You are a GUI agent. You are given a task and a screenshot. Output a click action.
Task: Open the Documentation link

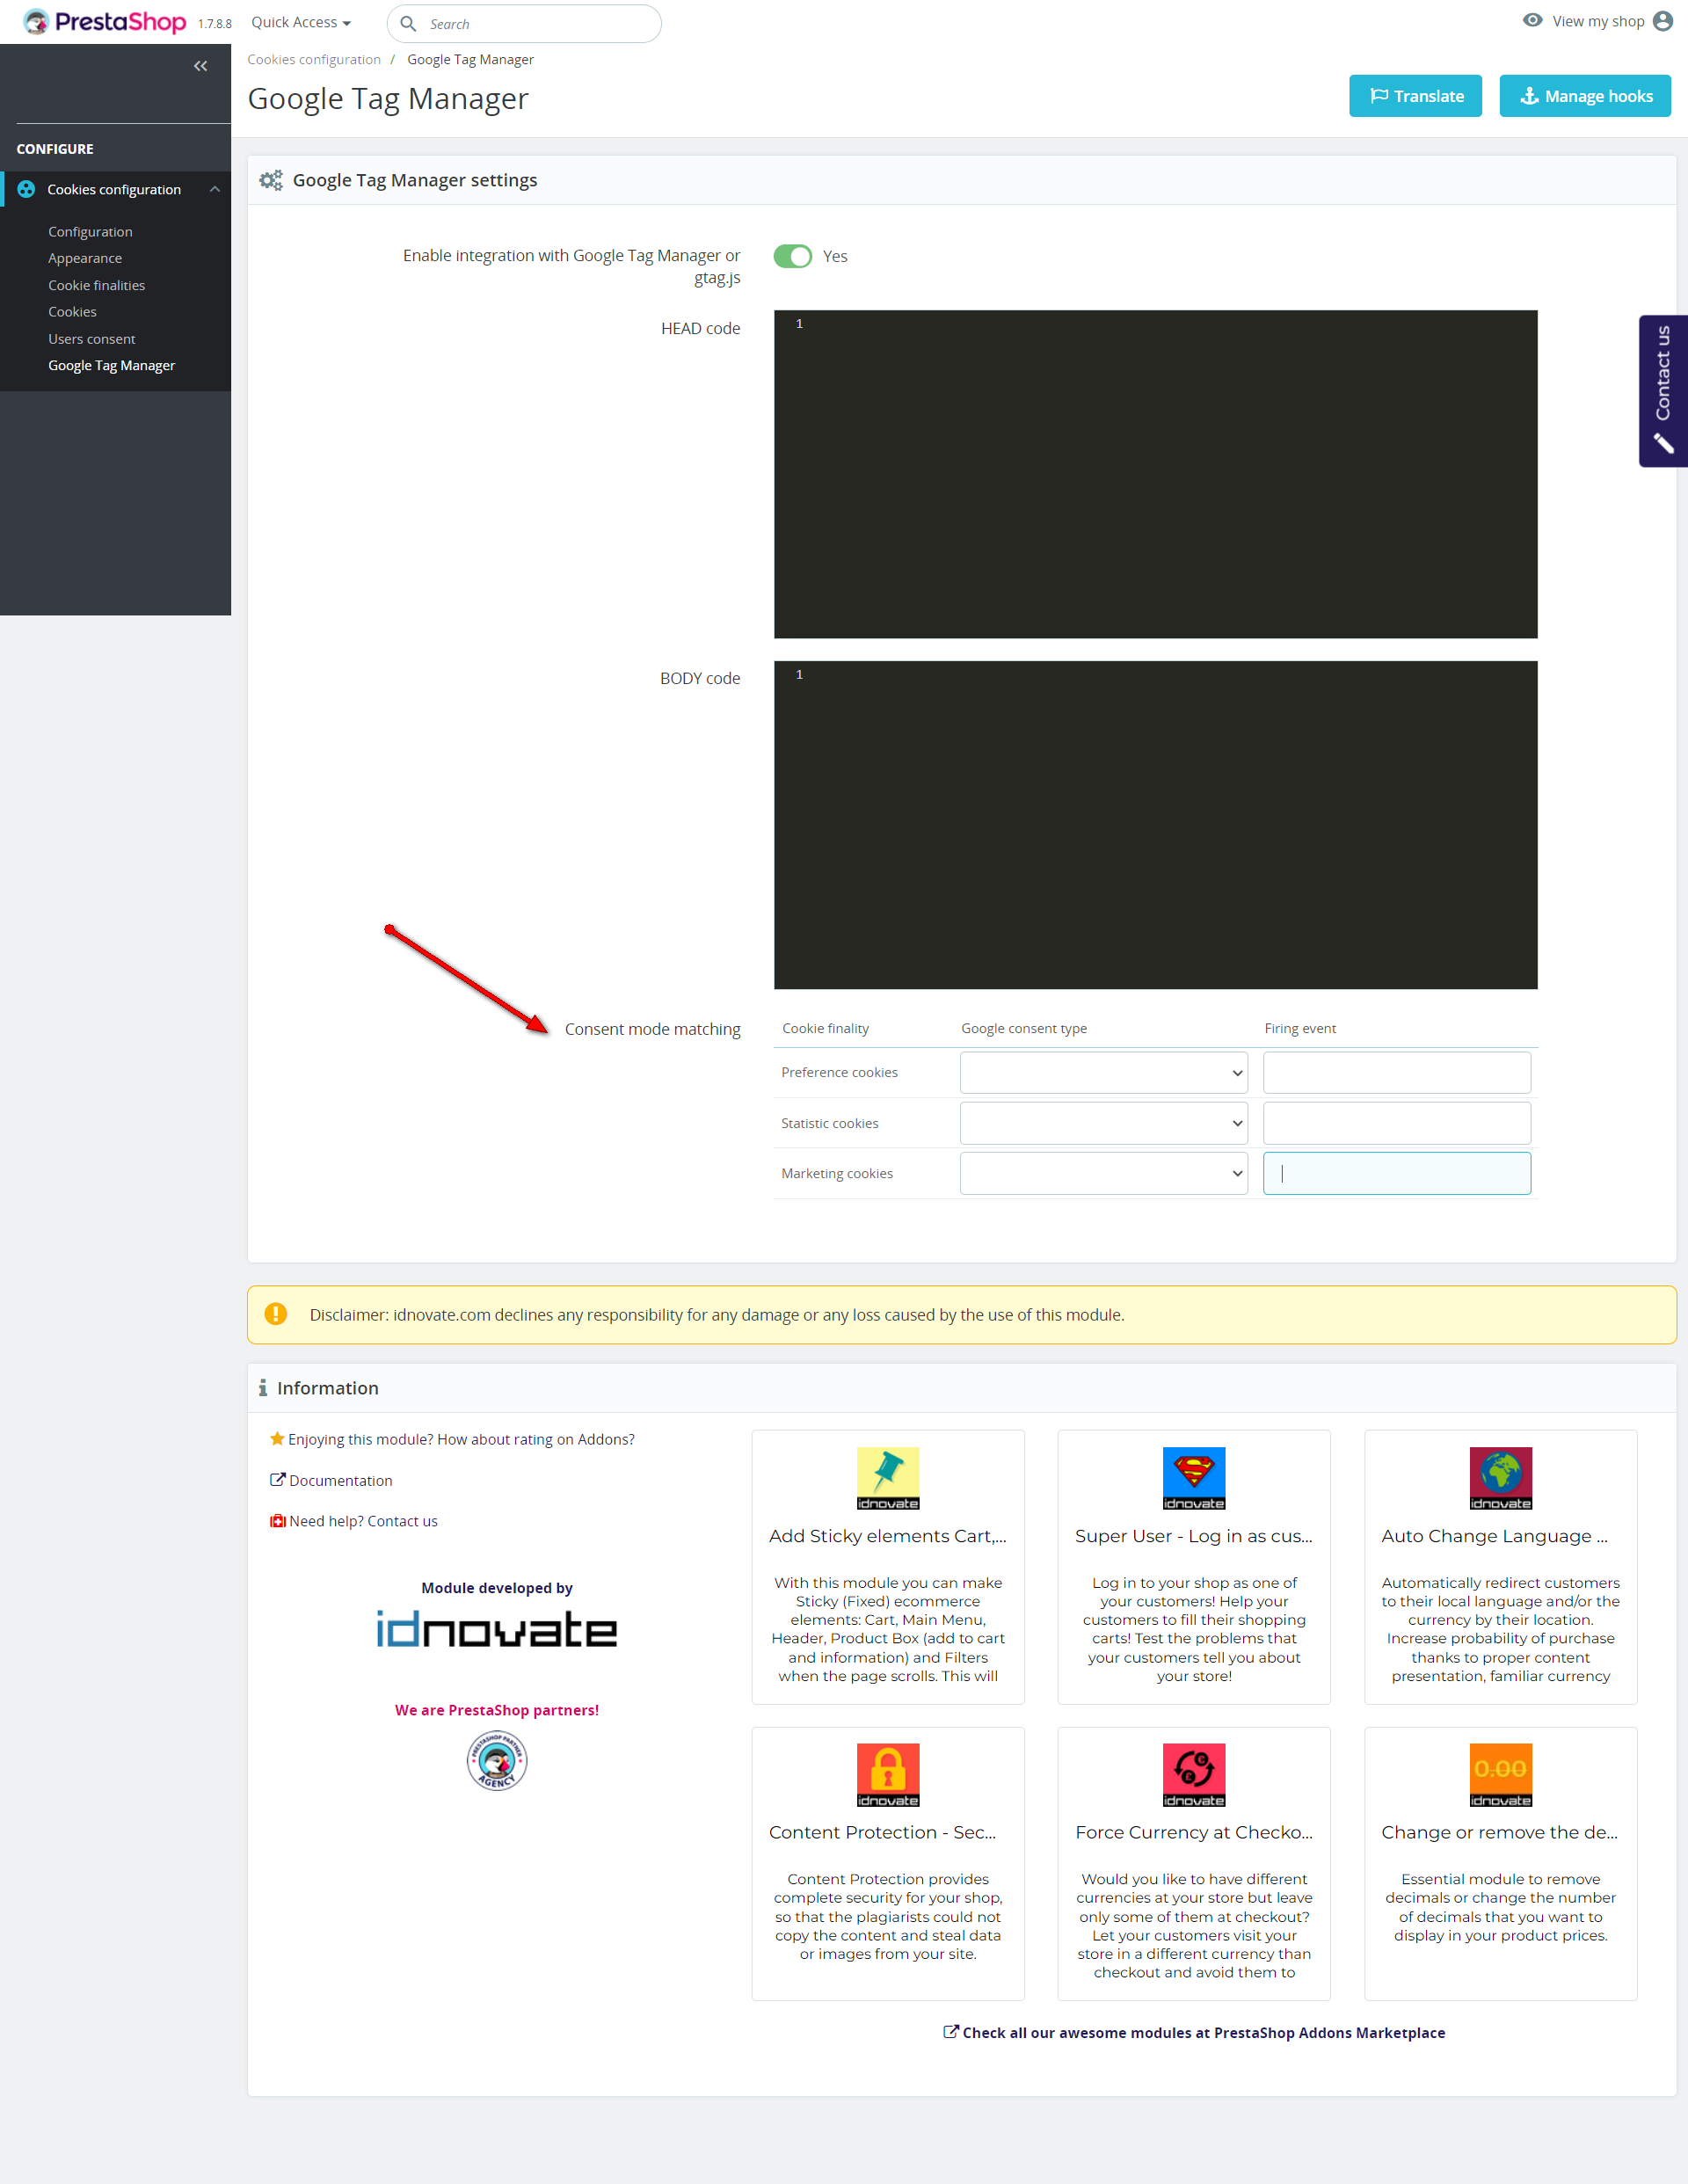(x=340, y=1480)
